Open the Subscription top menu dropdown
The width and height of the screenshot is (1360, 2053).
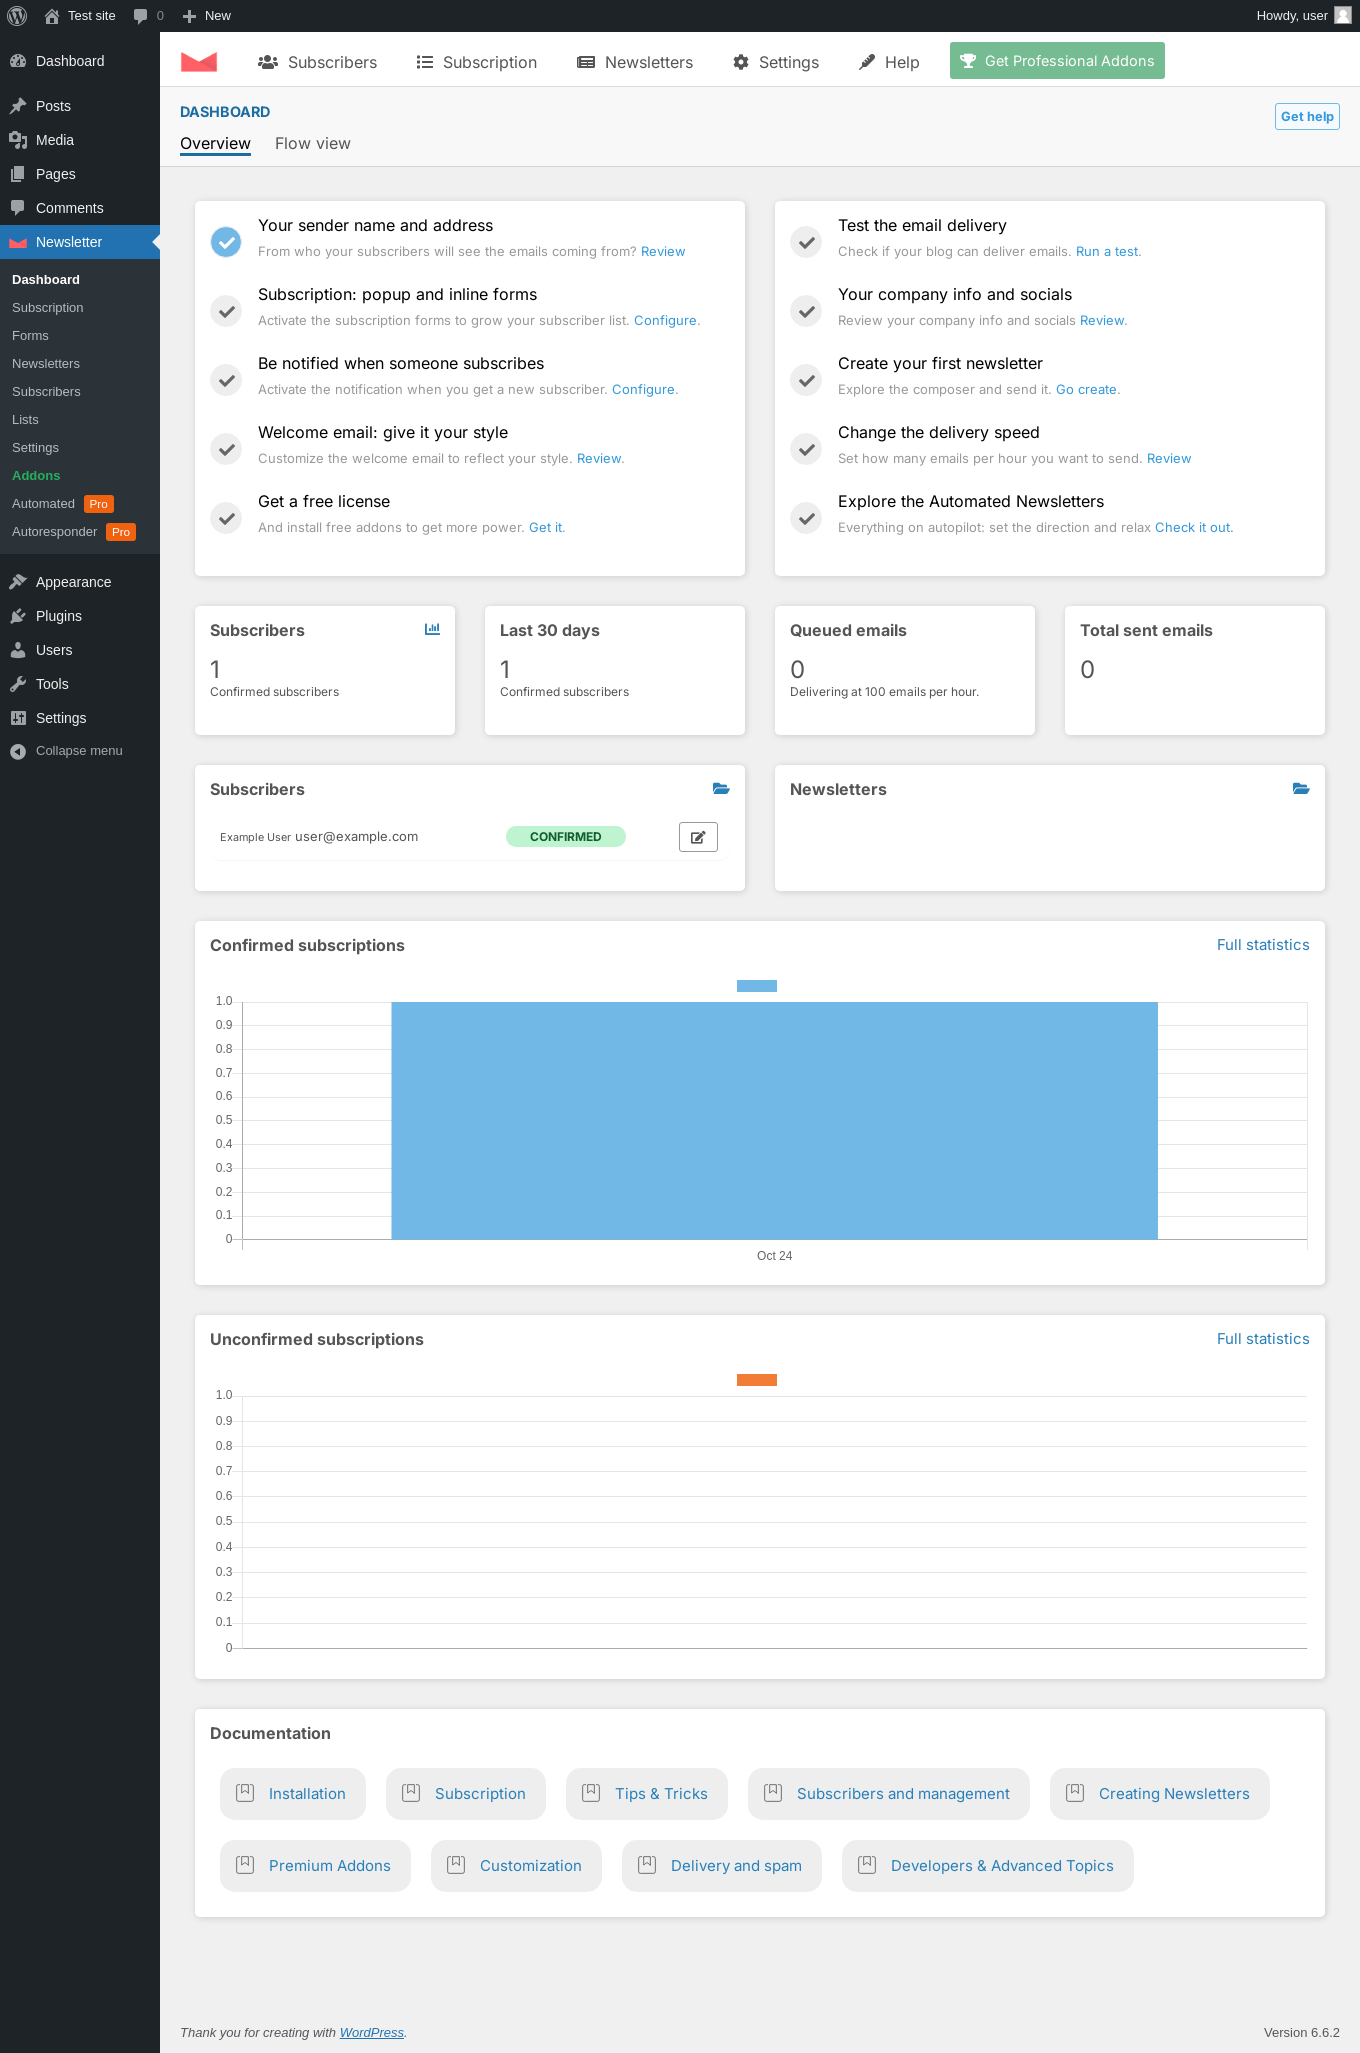[x=477, y=62]
